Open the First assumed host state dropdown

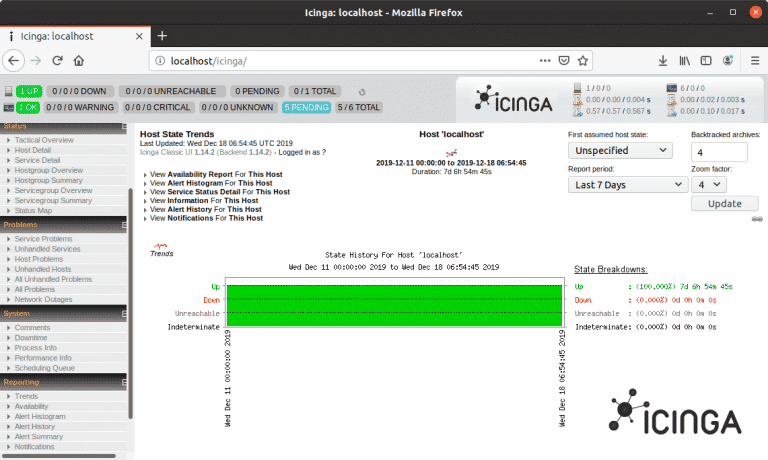[620, 150]
